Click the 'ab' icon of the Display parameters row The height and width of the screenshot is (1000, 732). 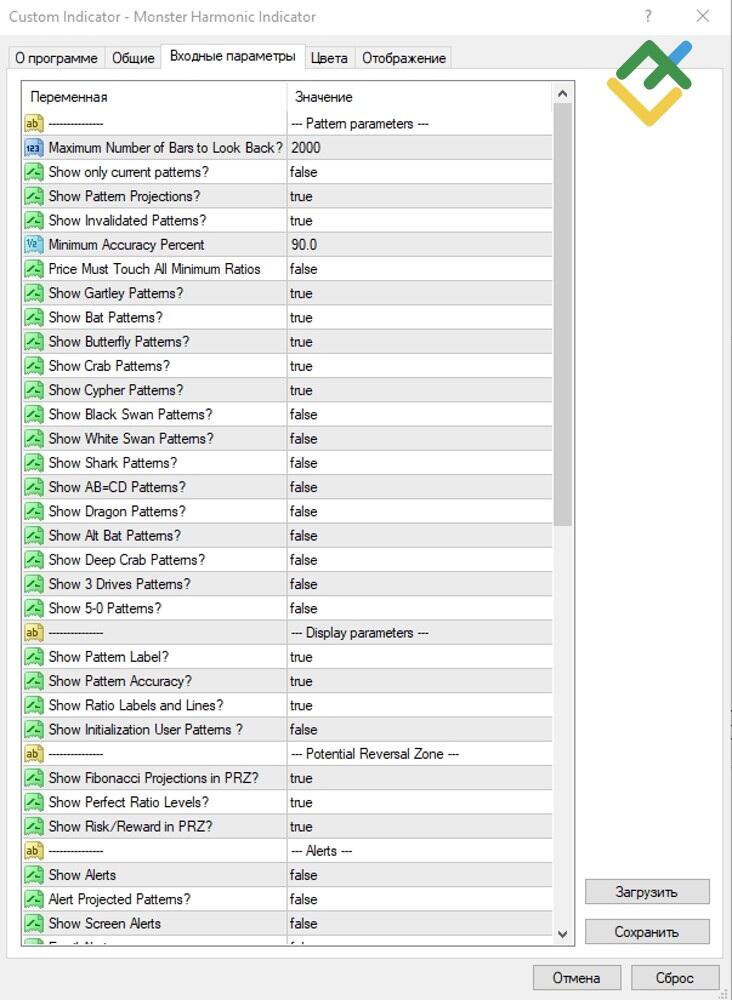(33, 633)
